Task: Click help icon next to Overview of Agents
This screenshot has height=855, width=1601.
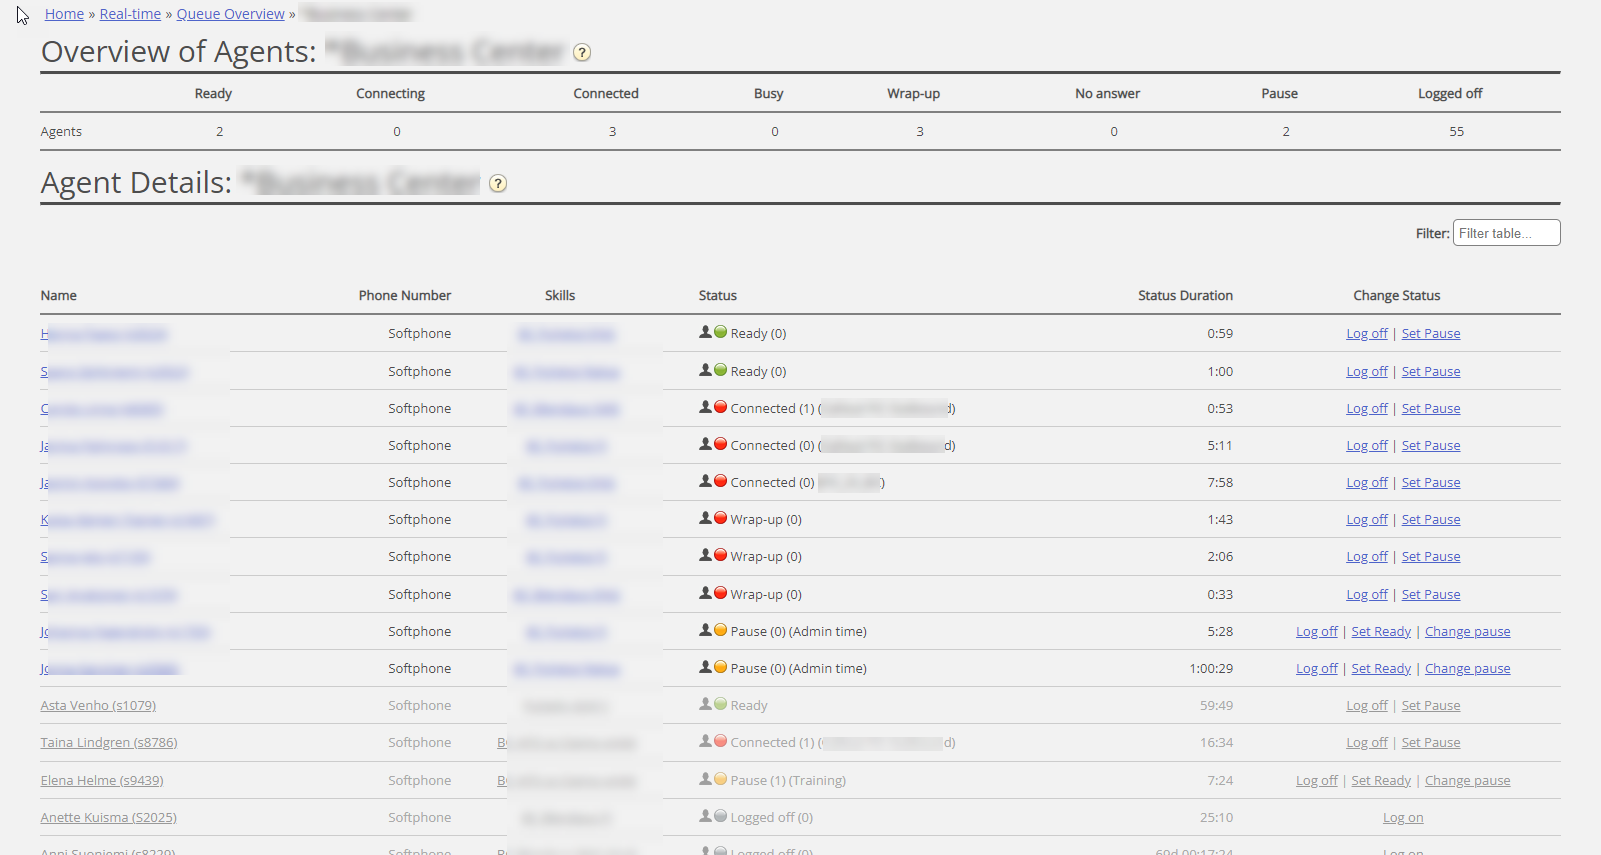Action: click(x=582, y=53)
